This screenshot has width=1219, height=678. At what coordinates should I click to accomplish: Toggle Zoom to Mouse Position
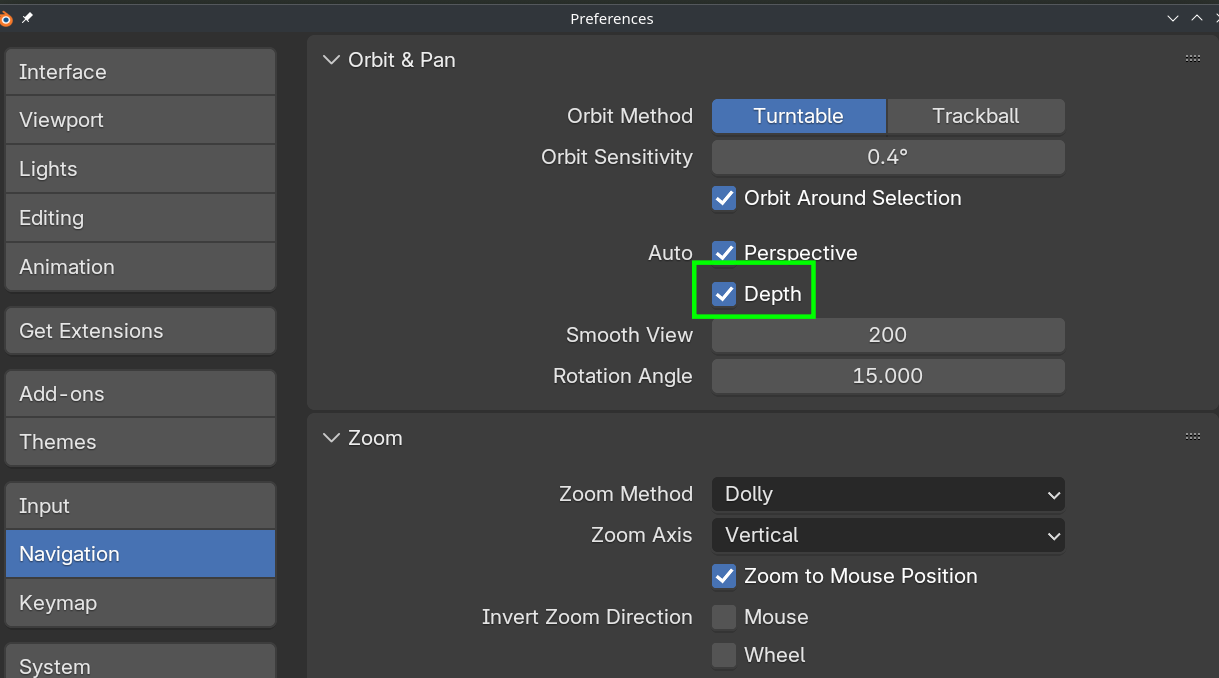tap(724, 576)
